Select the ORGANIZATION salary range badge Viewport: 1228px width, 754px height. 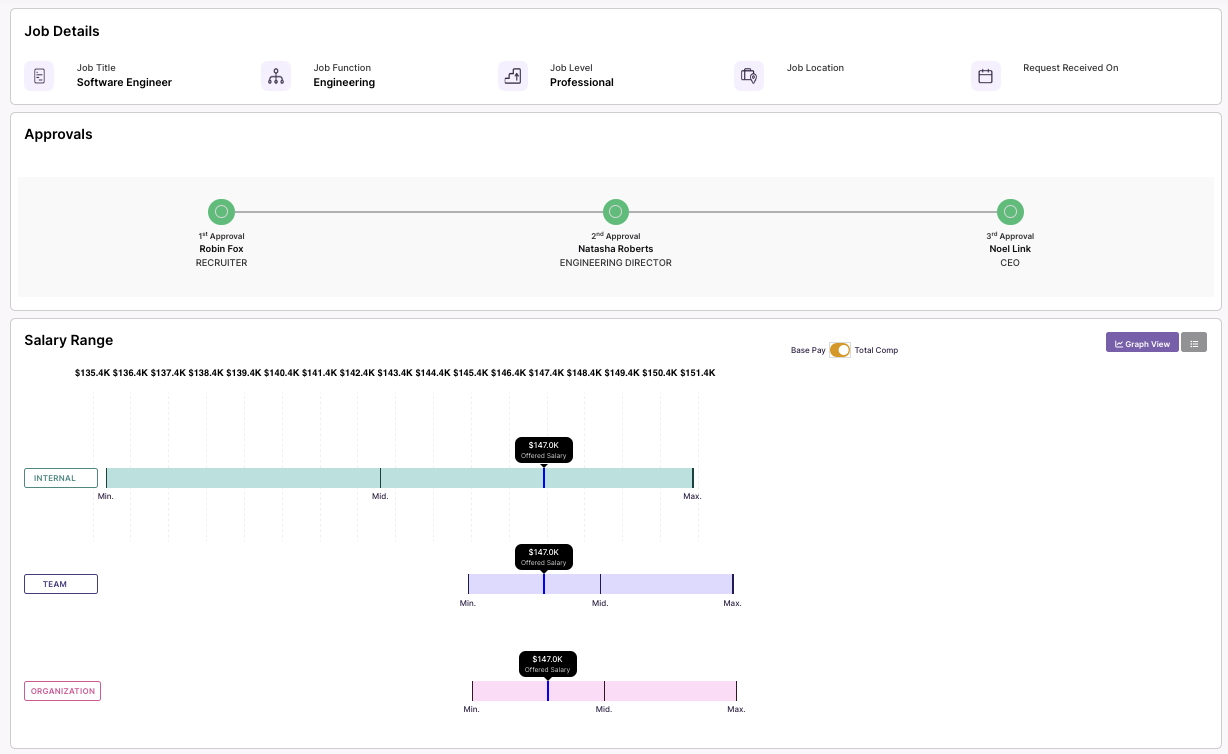pos(62,690)
